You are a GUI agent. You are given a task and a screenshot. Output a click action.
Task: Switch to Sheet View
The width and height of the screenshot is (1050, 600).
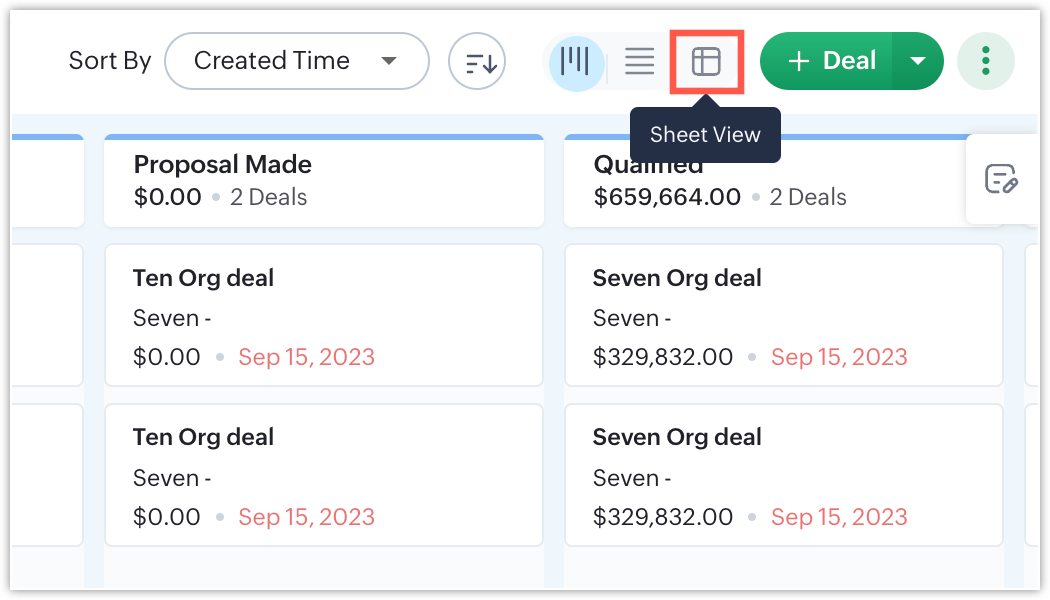[x=706, y=61]
